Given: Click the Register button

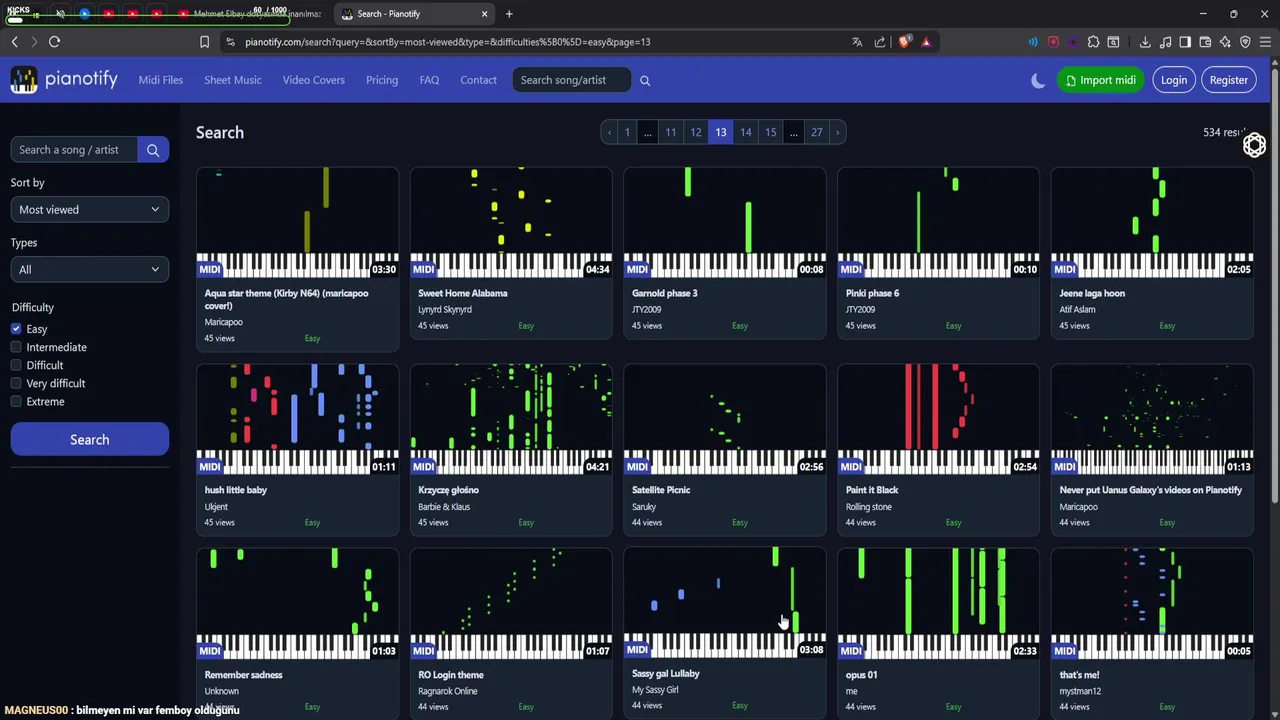Looking at the screenshot, I should 1229,80.
